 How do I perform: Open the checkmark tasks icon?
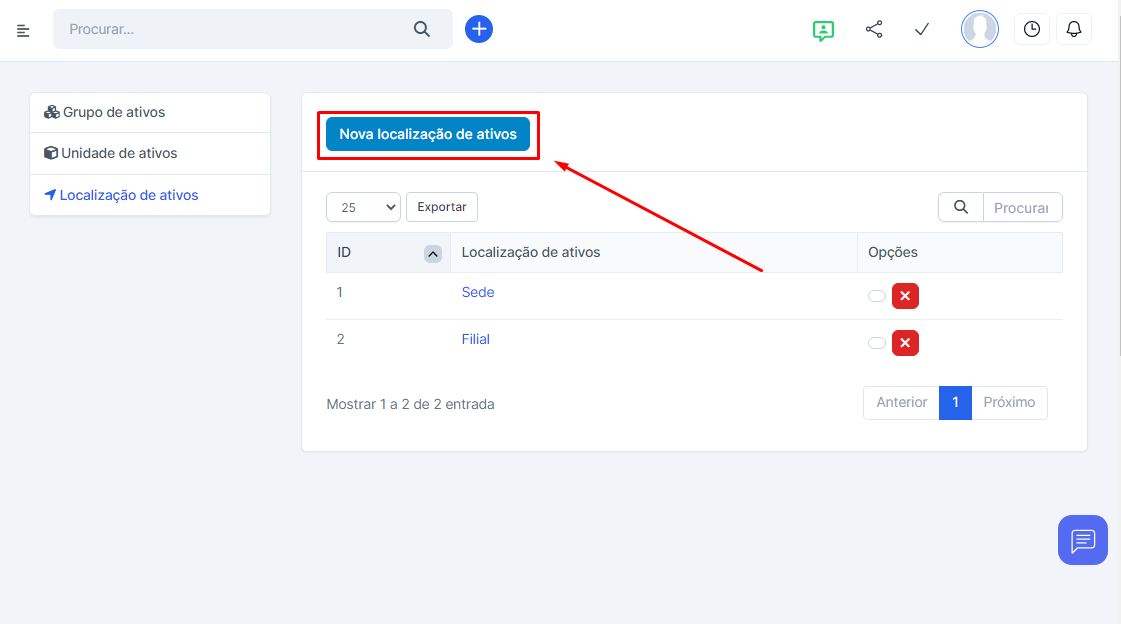(922, 30)
